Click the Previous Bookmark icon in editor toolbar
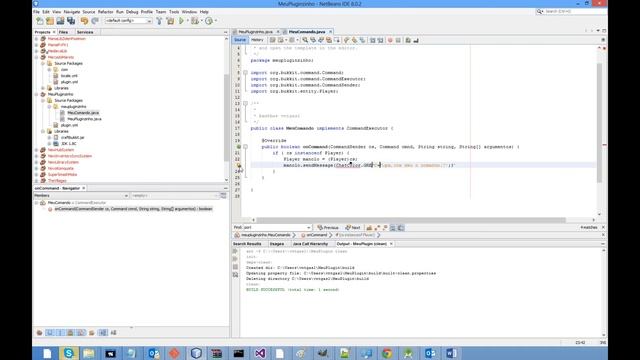The width and height of the screenshot is (640, 360). [x=347, y=40]
